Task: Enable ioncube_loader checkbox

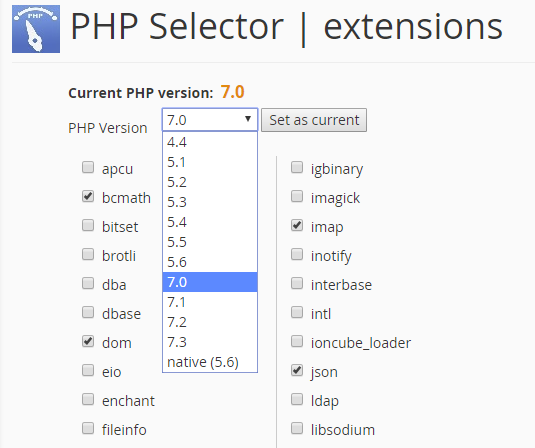Action: click(x=297, y=341)
